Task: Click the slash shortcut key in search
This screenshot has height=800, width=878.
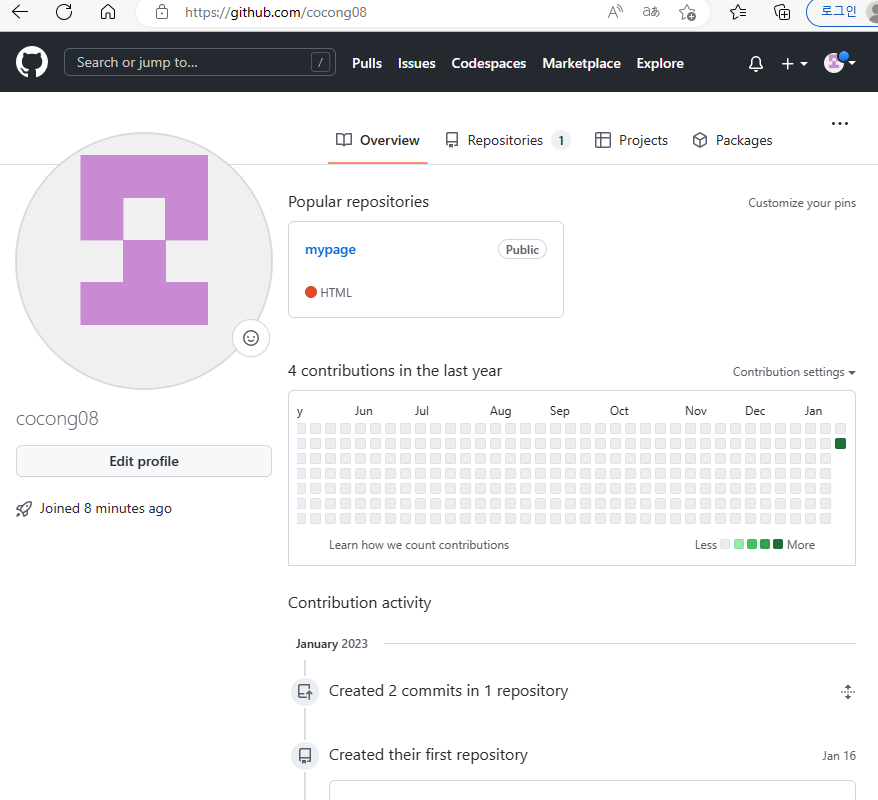Action: (320, 62)
